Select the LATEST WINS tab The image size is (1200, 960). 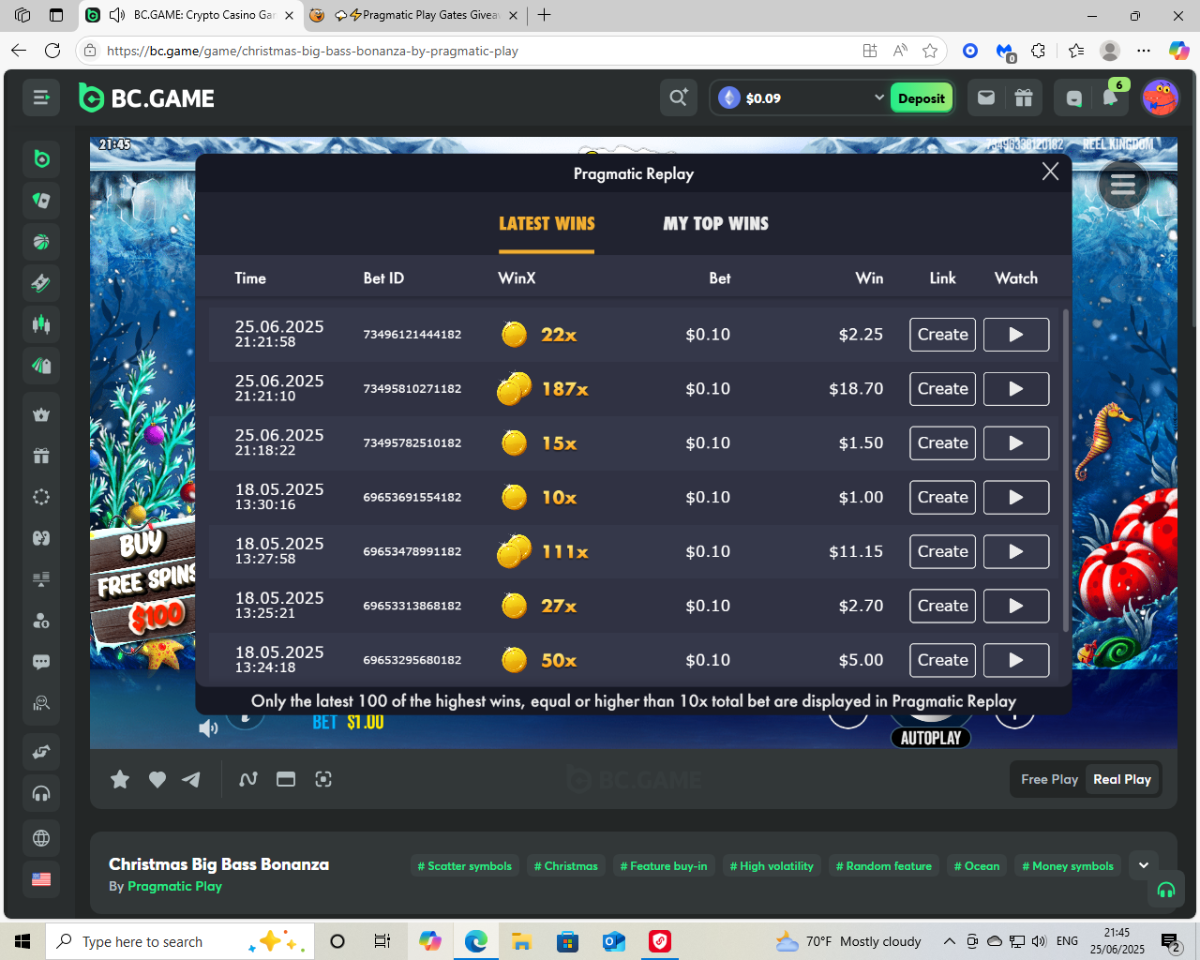[x=547, y=223]
